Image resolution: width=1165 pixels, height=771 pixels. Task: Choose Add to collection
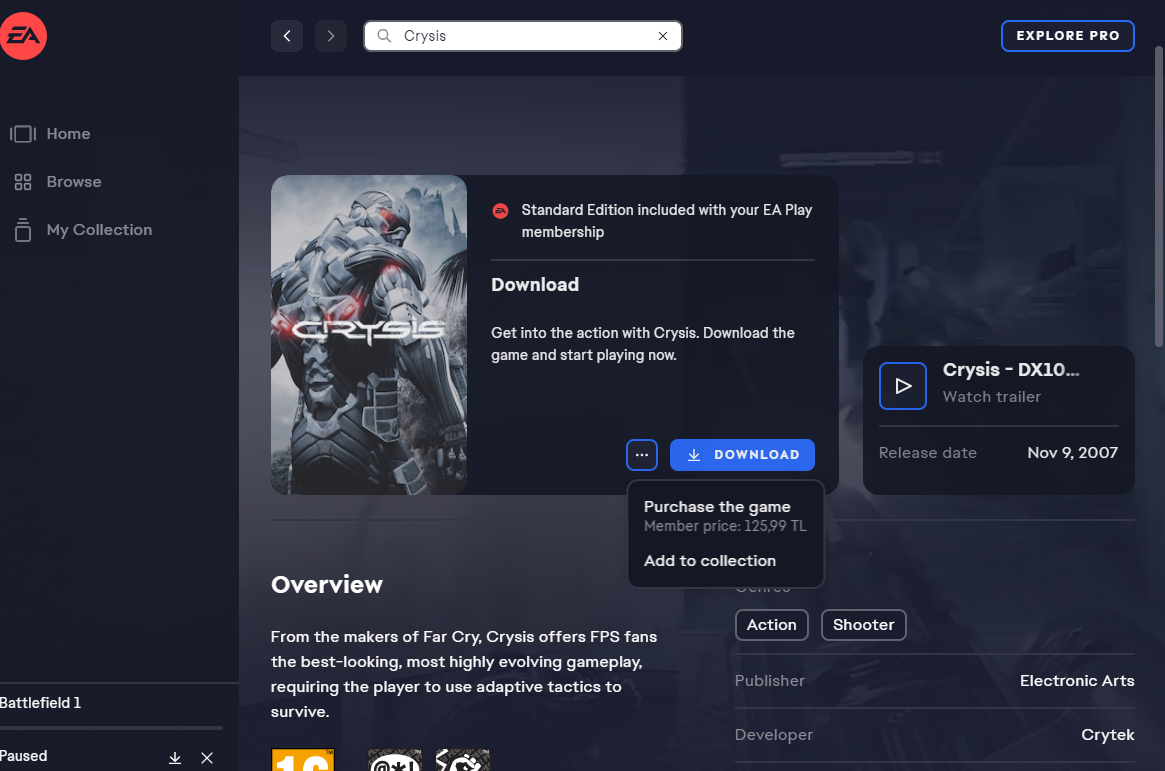coord(710,561)
